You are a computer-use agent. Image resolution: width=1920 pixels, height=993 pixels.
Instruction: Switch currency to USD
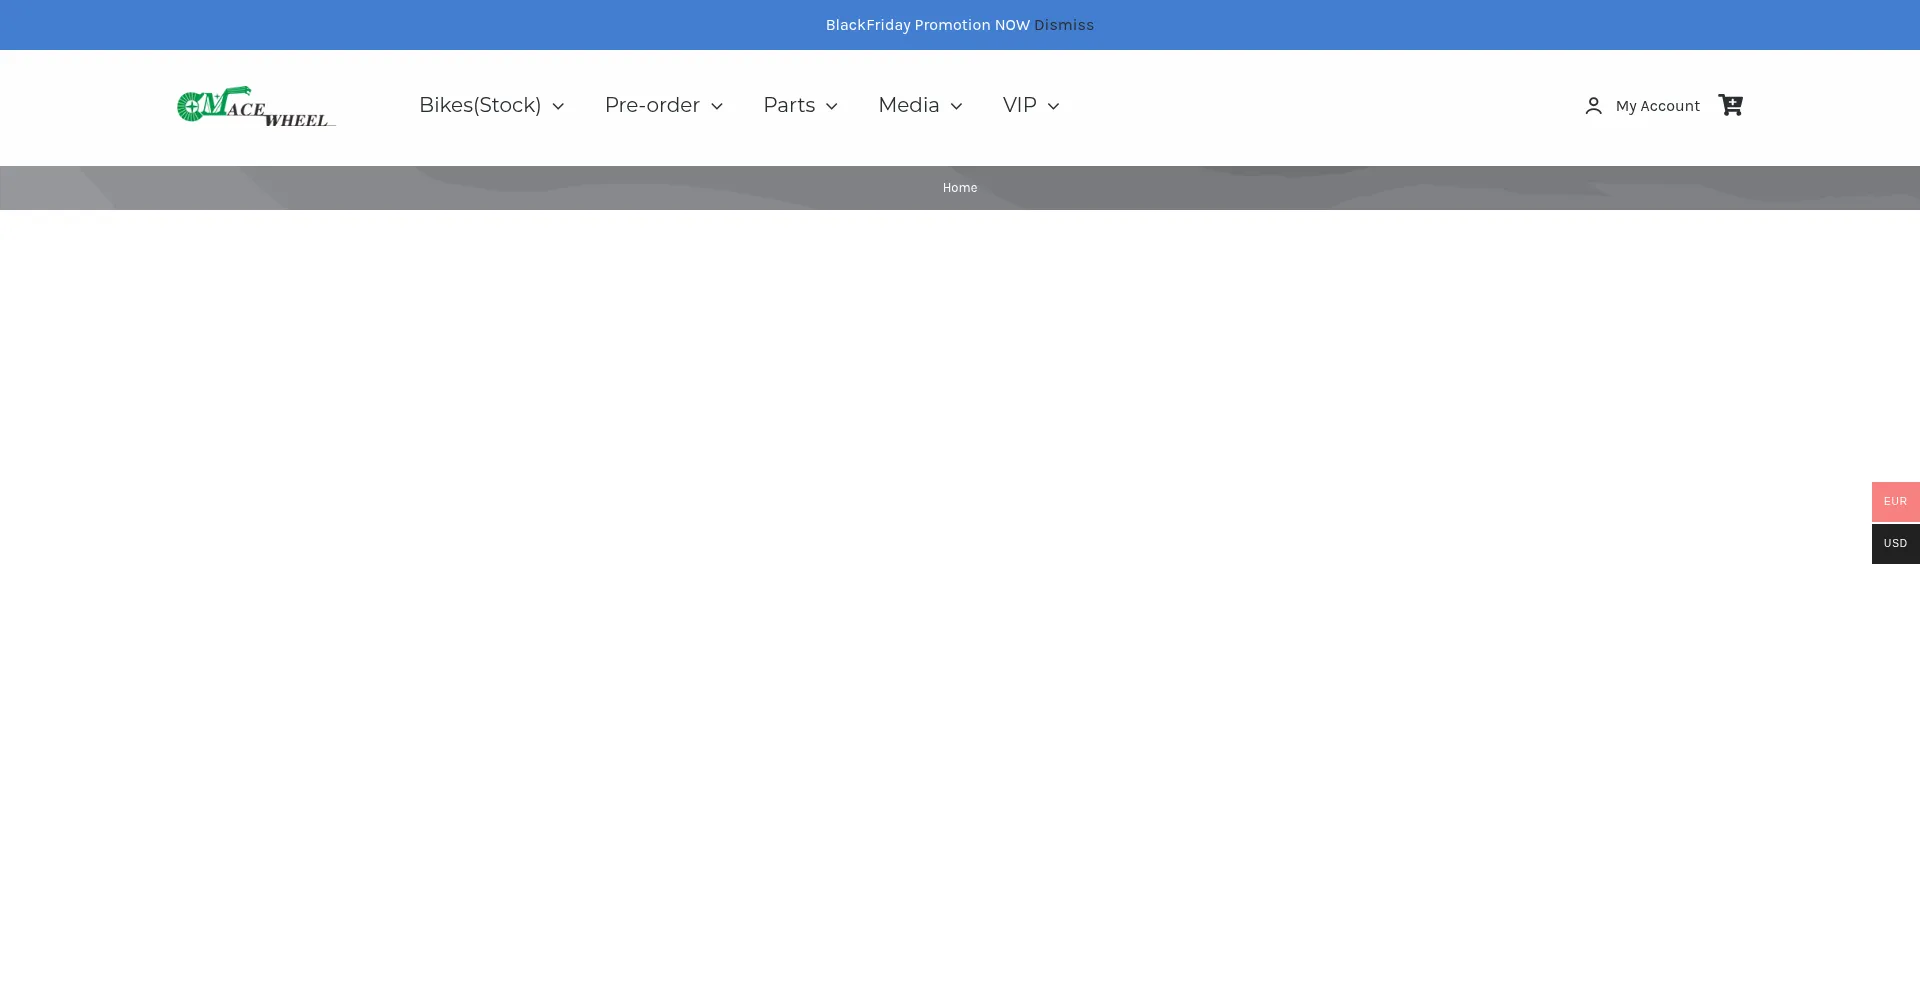coord(1895,543)
